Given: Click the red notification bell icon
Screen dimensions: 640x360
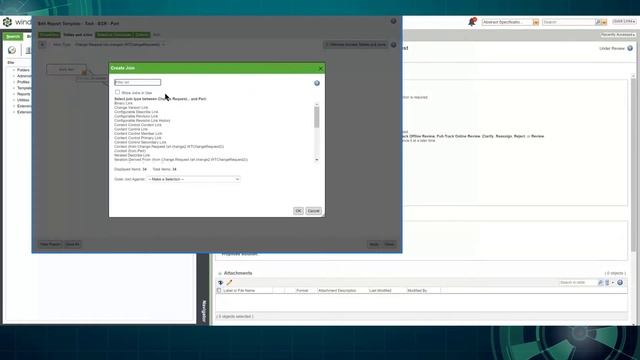Looking at the screenshot, I should pos(472,22).
